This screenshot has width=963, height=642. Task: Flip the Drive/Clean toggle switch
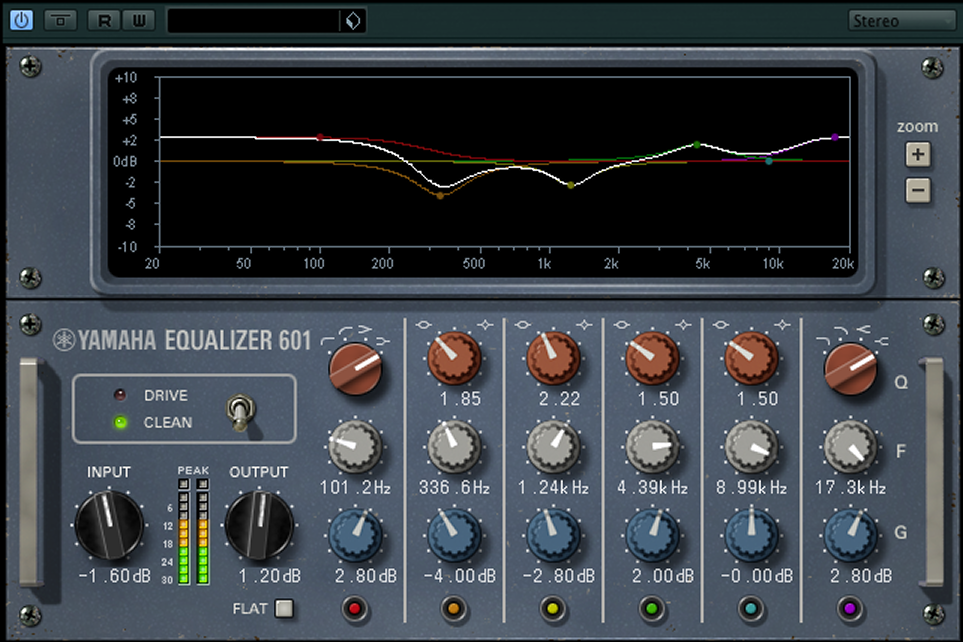click(240, 411)
